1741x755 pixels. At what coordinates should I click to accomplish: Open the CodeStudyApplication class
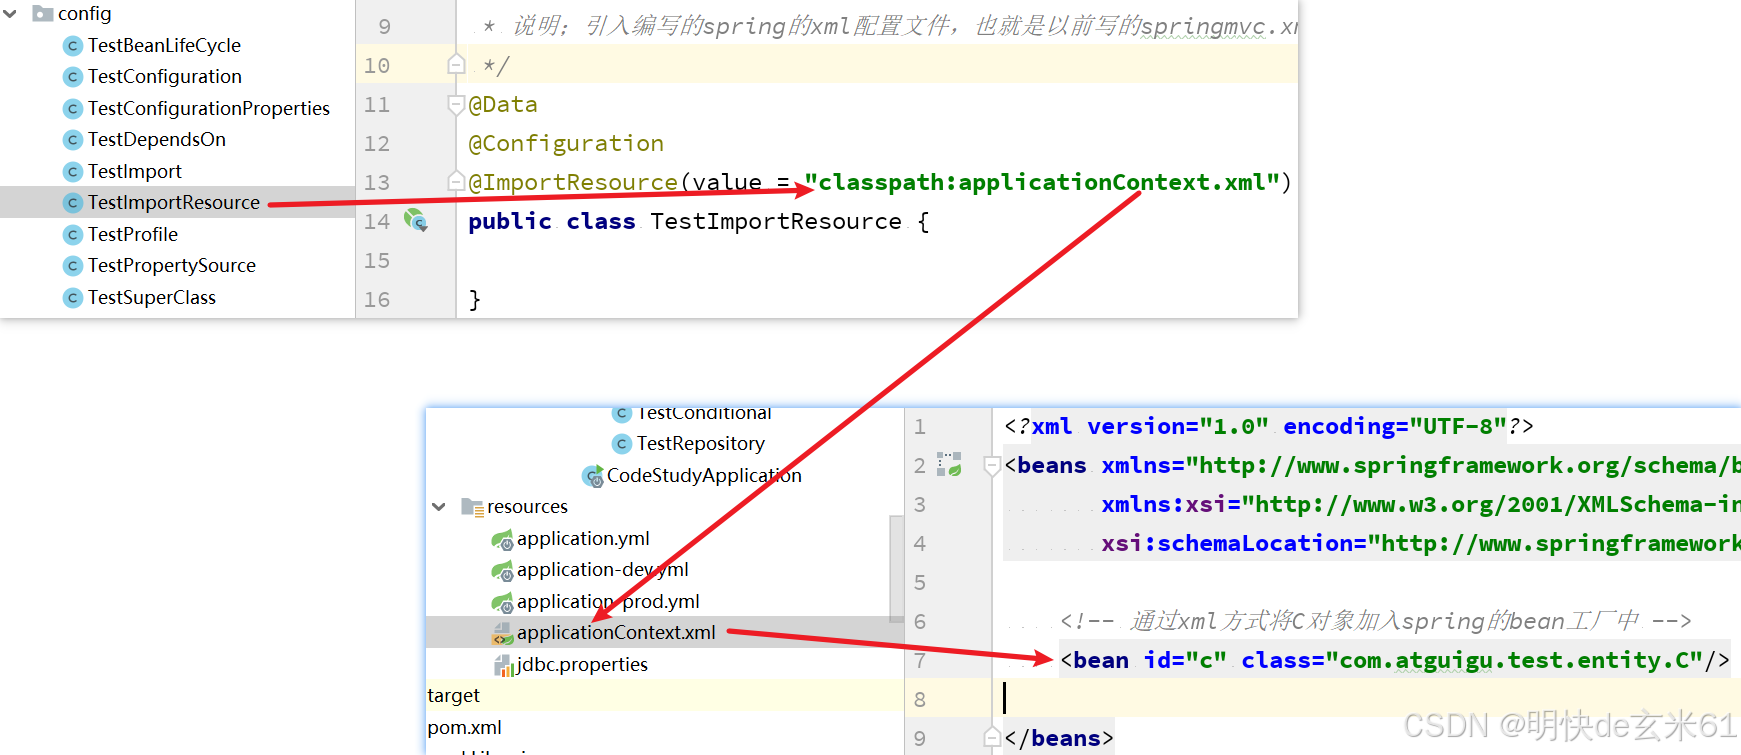pos(704,475)
